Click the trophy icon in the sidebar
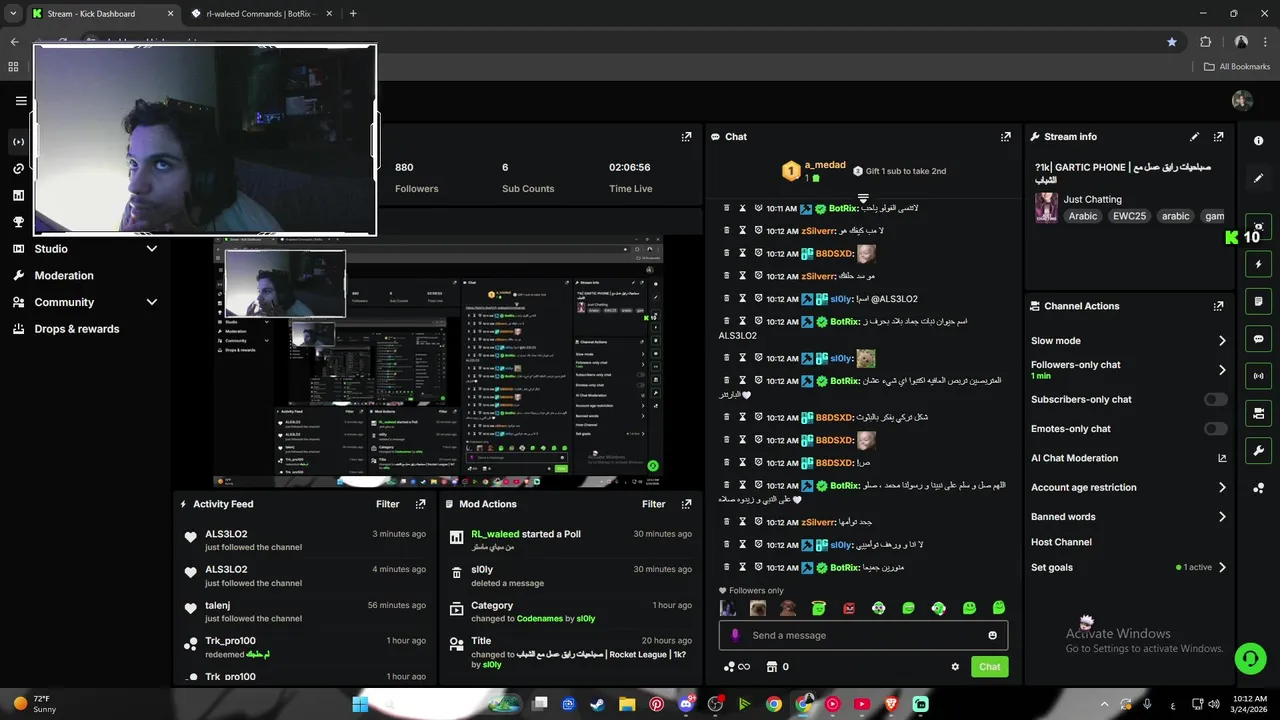The height and width of the screenshot is (720, 1280). pyautogui.click(x=18, y=222)
